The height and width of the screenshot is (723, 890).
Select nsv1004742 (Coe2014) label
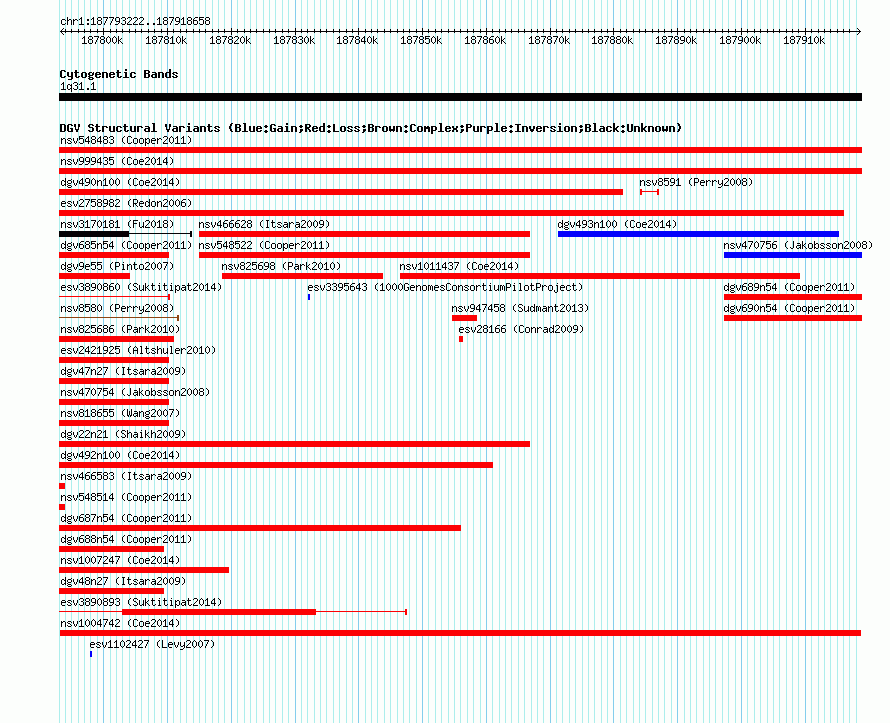click(120, 623)
